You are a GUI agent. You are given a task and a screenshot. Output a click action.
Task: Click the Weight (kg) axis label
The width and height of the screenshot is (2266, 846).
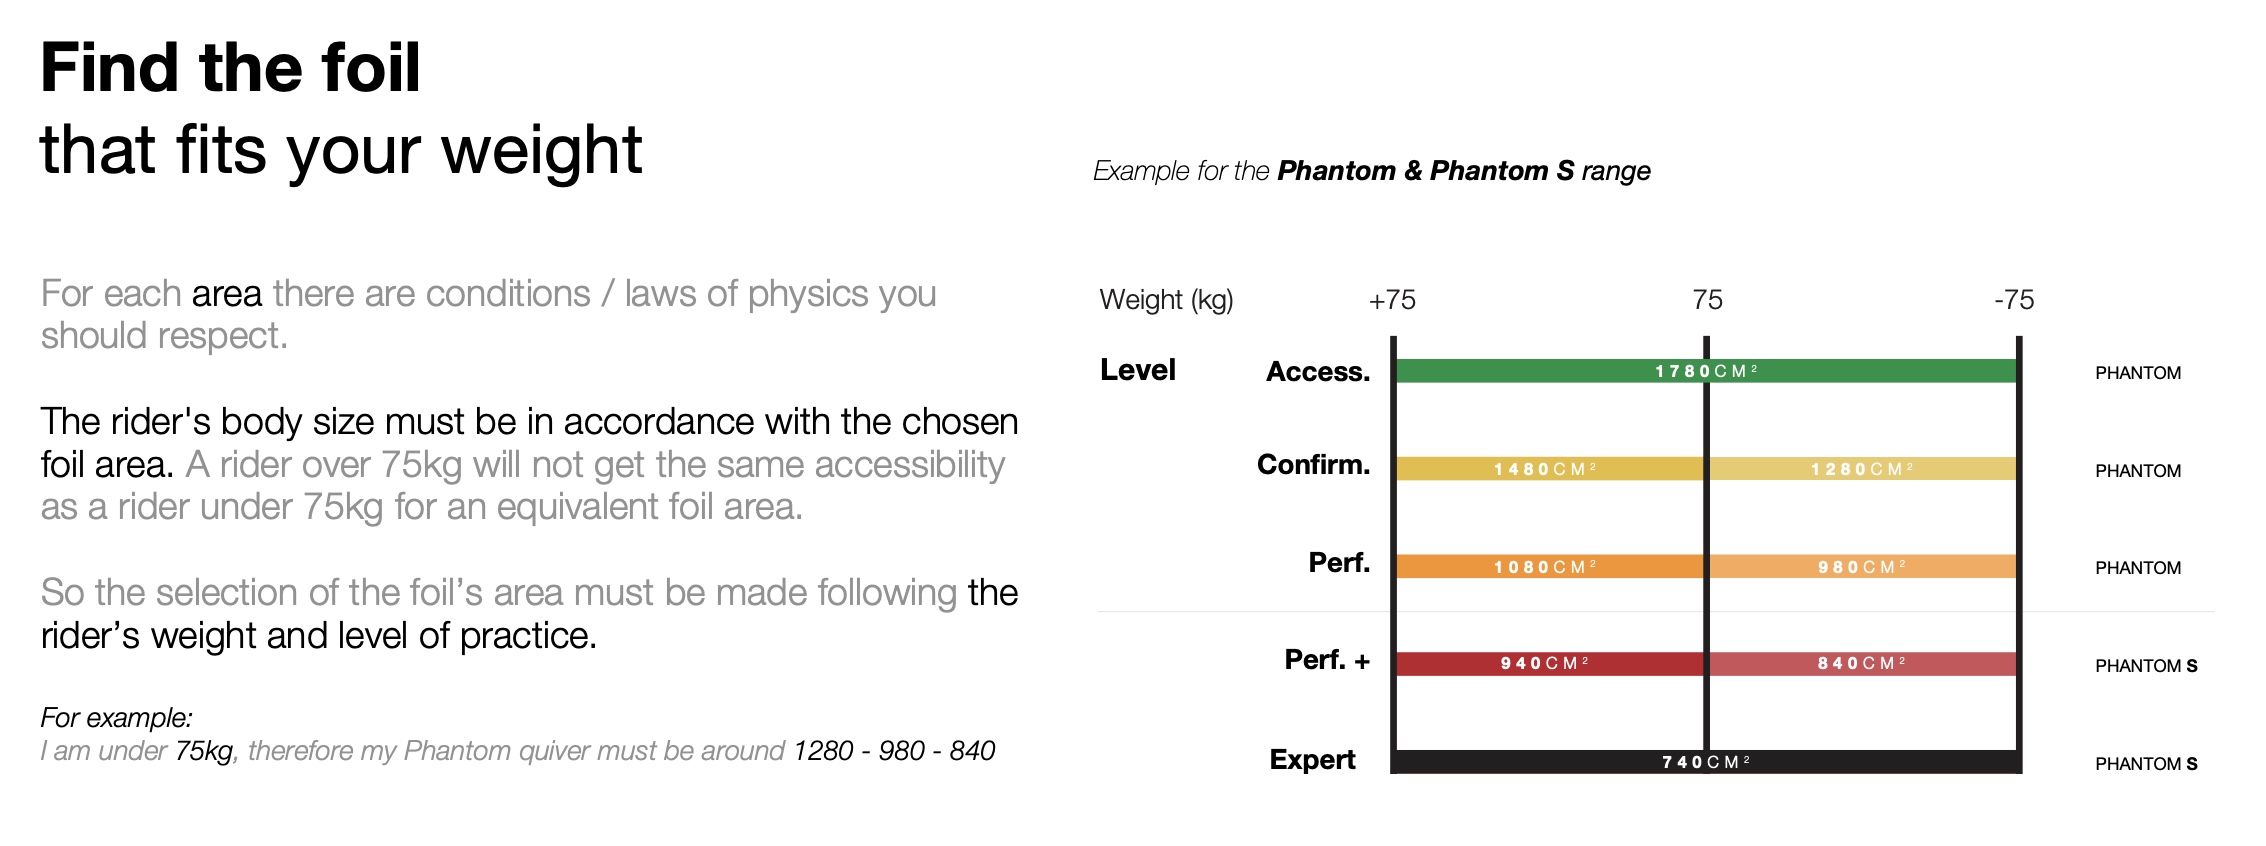pos(1166,300)
